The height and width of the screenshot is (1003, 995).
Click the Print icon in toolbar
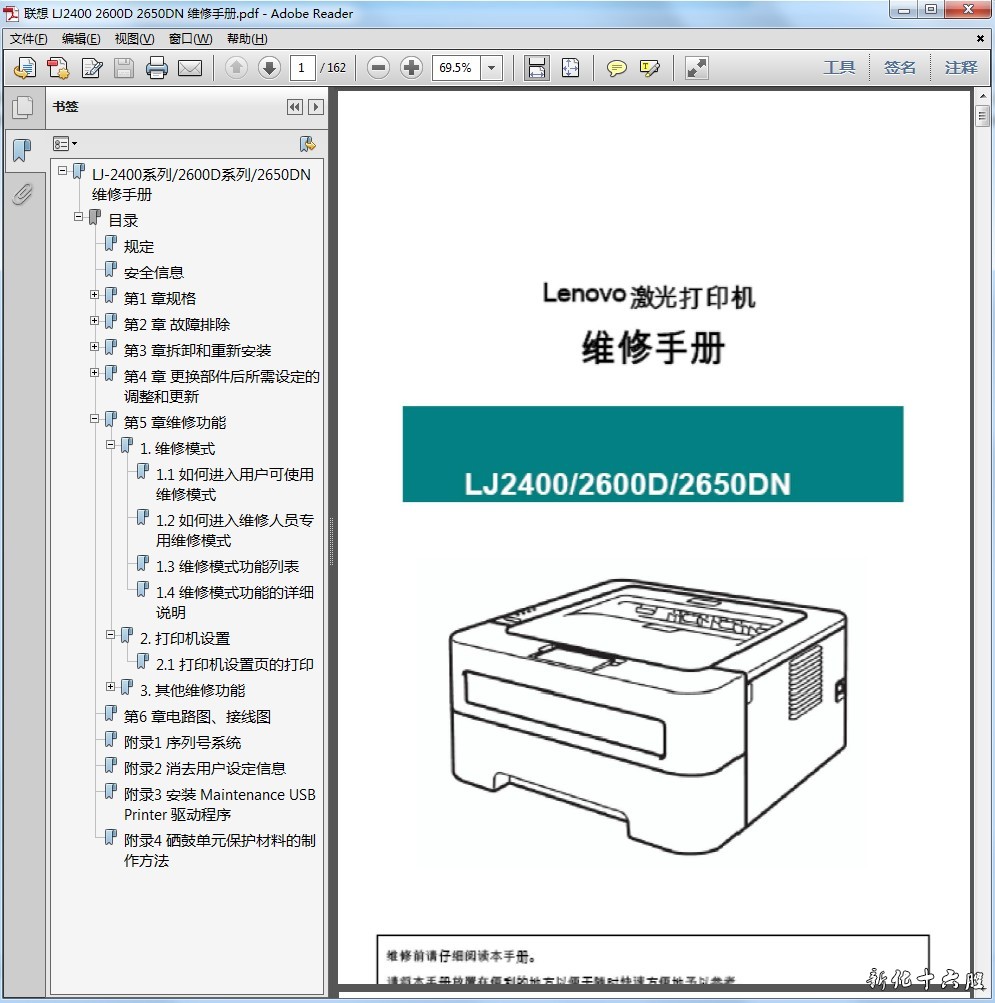point(156,68)
